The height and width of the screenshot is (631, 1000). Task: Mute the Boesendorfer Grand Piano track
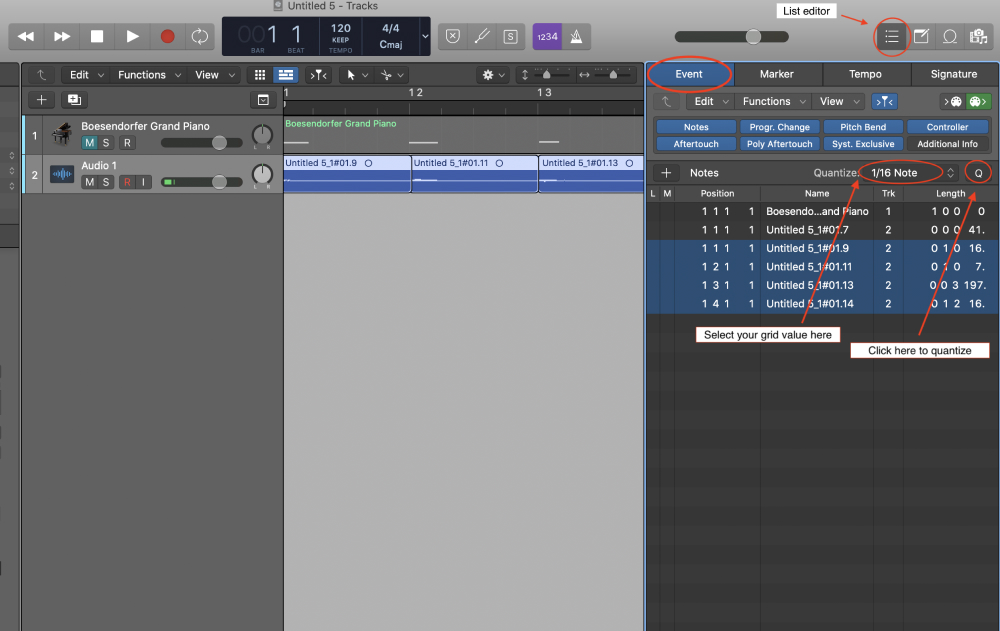click(89, 143)
